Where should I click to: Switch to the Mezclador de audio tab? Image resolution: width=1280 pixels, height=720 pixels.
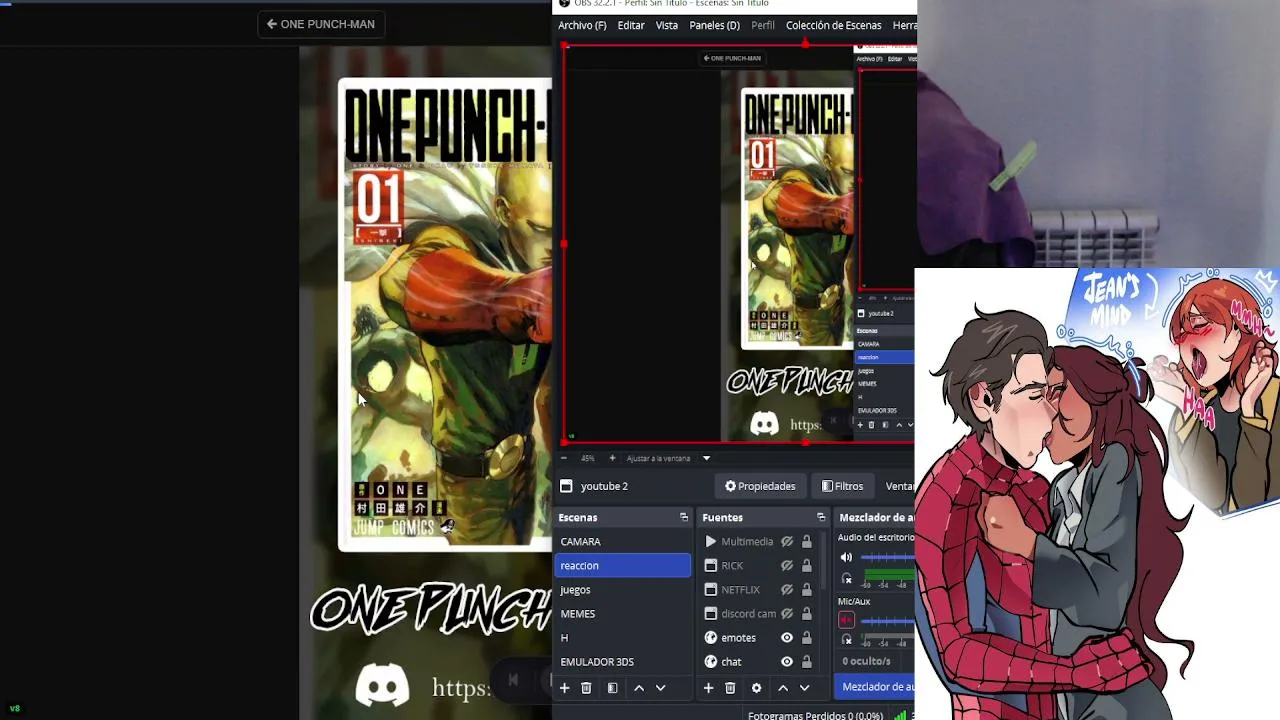coord(877,687)
